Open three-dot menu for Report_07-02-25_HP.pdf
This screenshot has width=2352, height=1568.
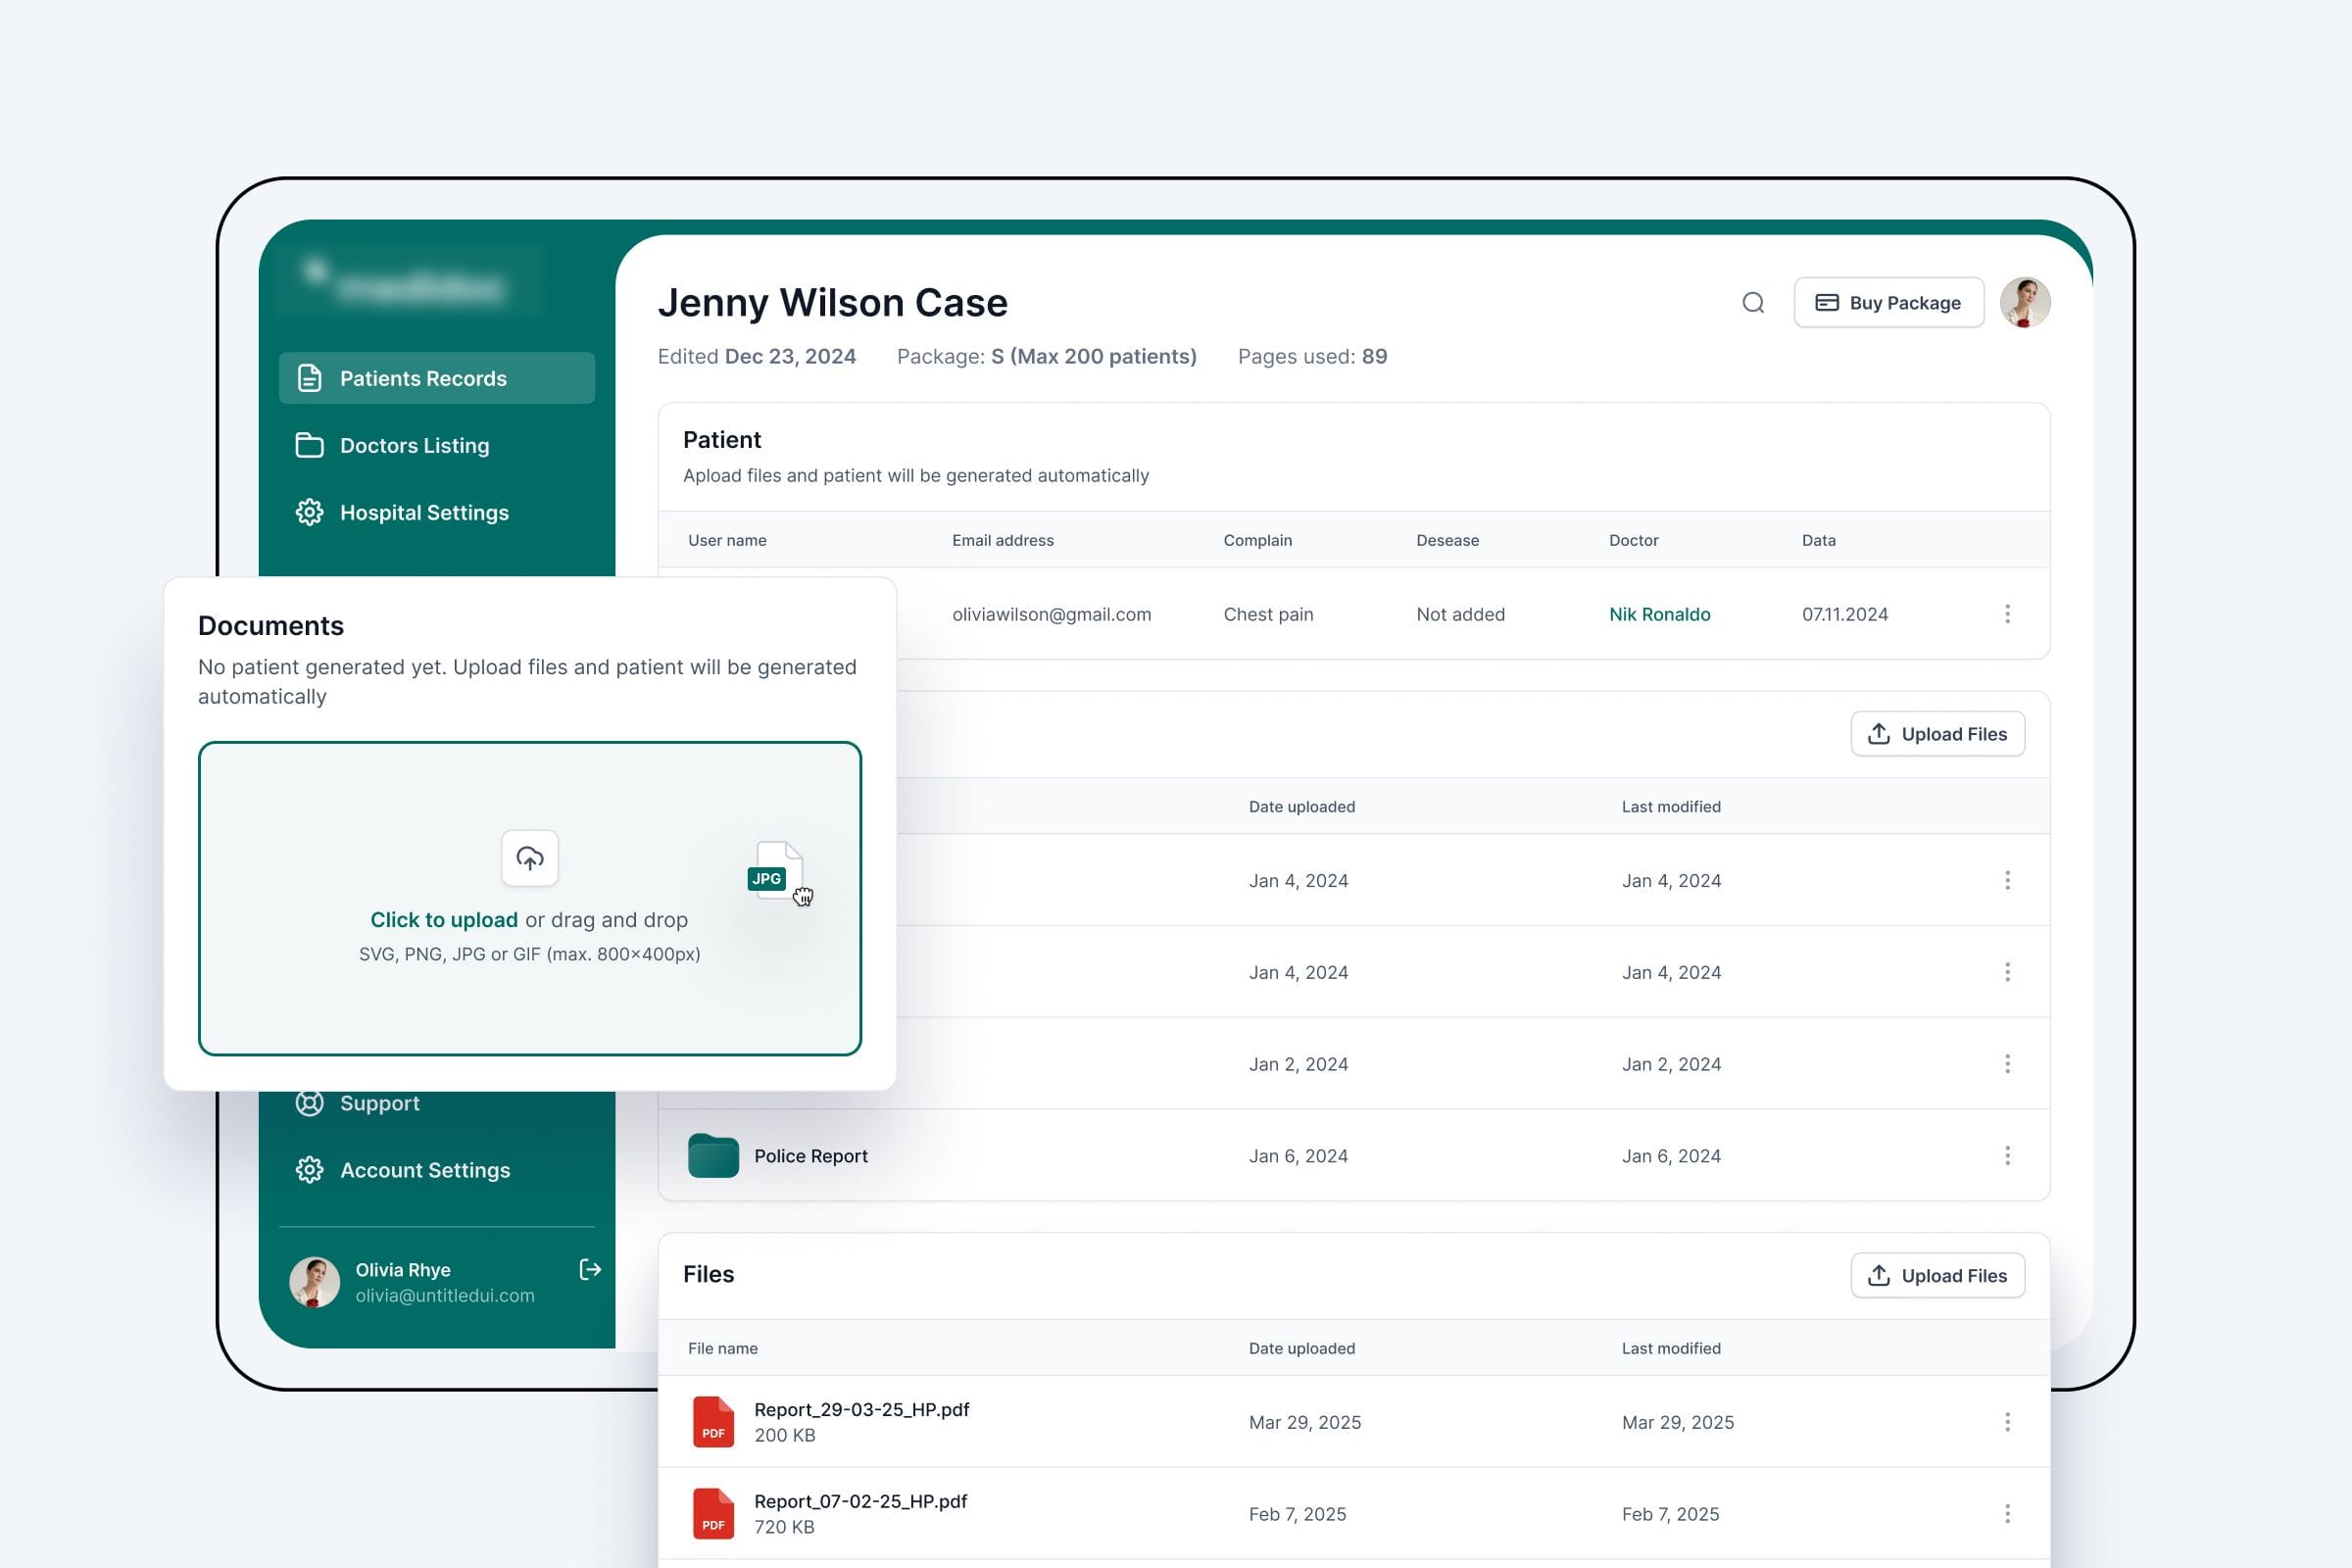[2006, 1514]
